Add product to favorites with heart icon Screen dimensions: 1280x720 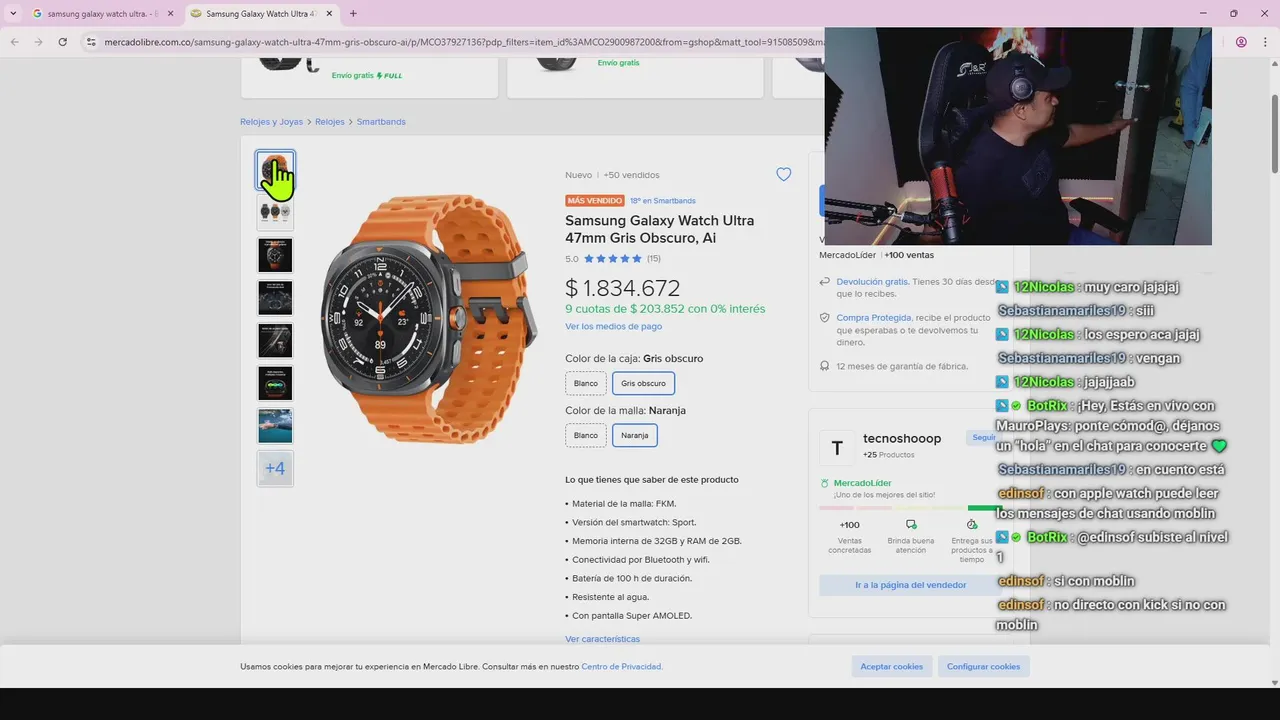coord(784,174)
